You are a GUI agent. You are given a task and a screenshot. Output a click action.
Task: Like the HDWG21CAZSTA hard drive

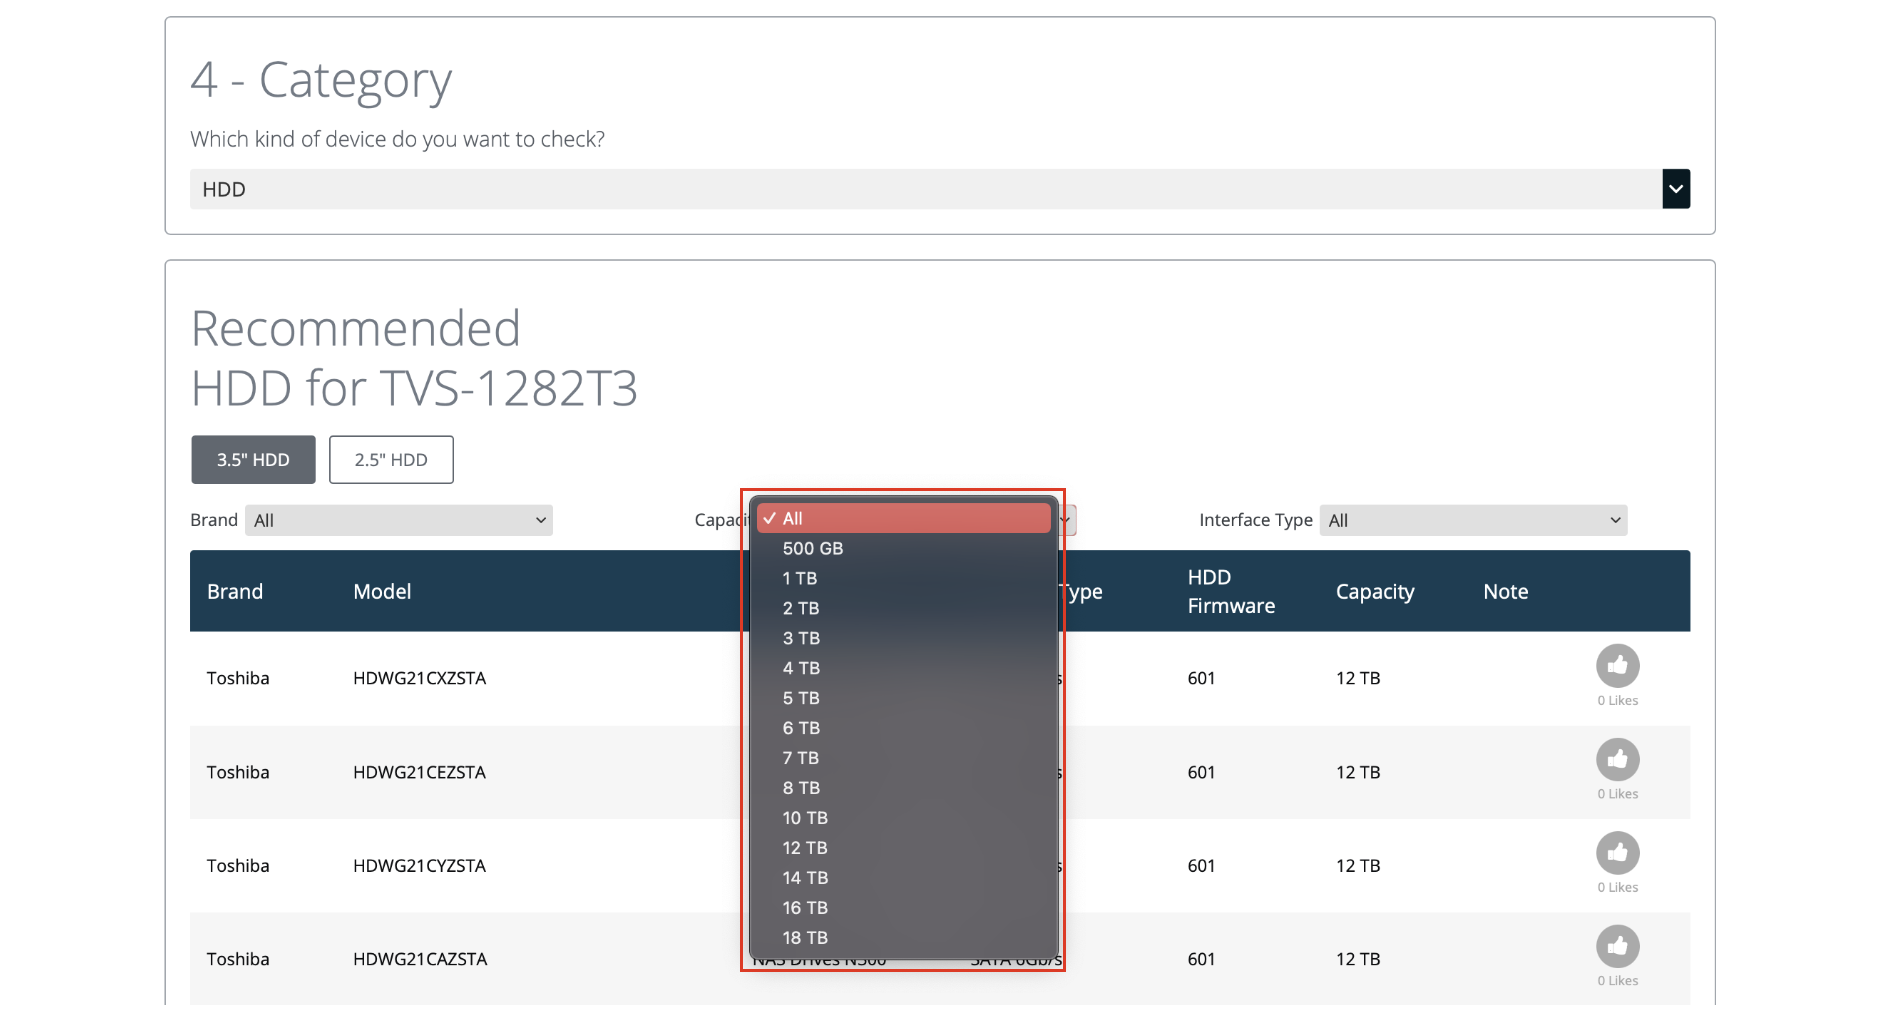pyautogui.click(x=1617, y=947)
